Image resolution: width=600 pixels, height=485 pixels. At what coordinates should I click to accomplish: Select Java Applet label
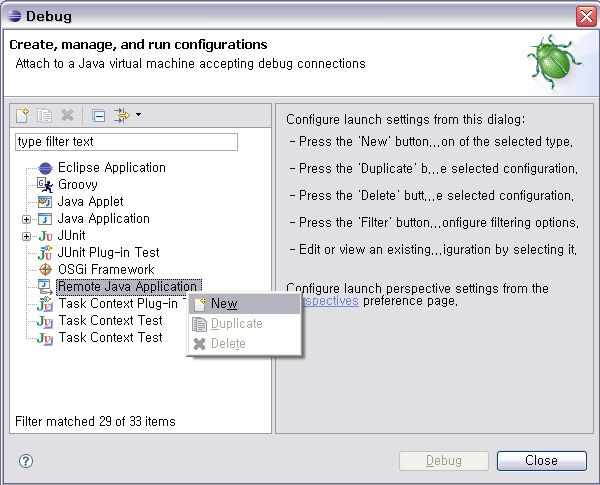90,202
